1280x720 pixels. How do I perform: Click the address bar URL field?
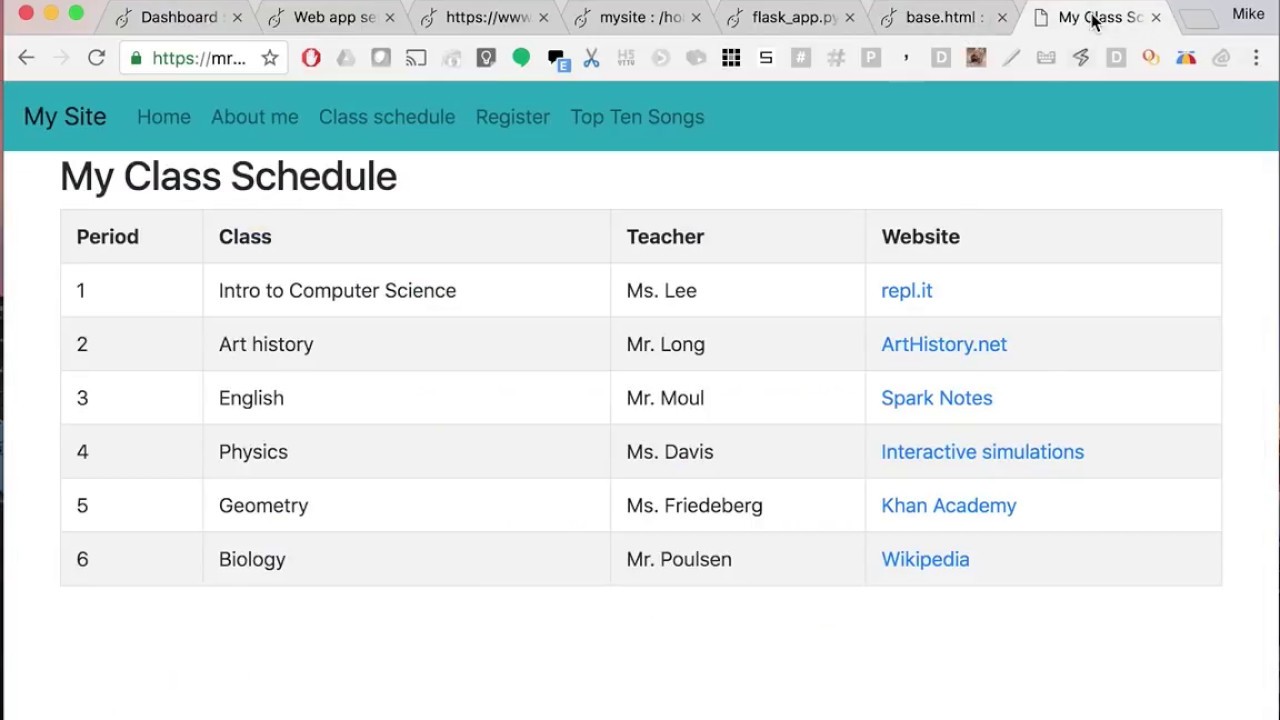[x=198, y=58]
